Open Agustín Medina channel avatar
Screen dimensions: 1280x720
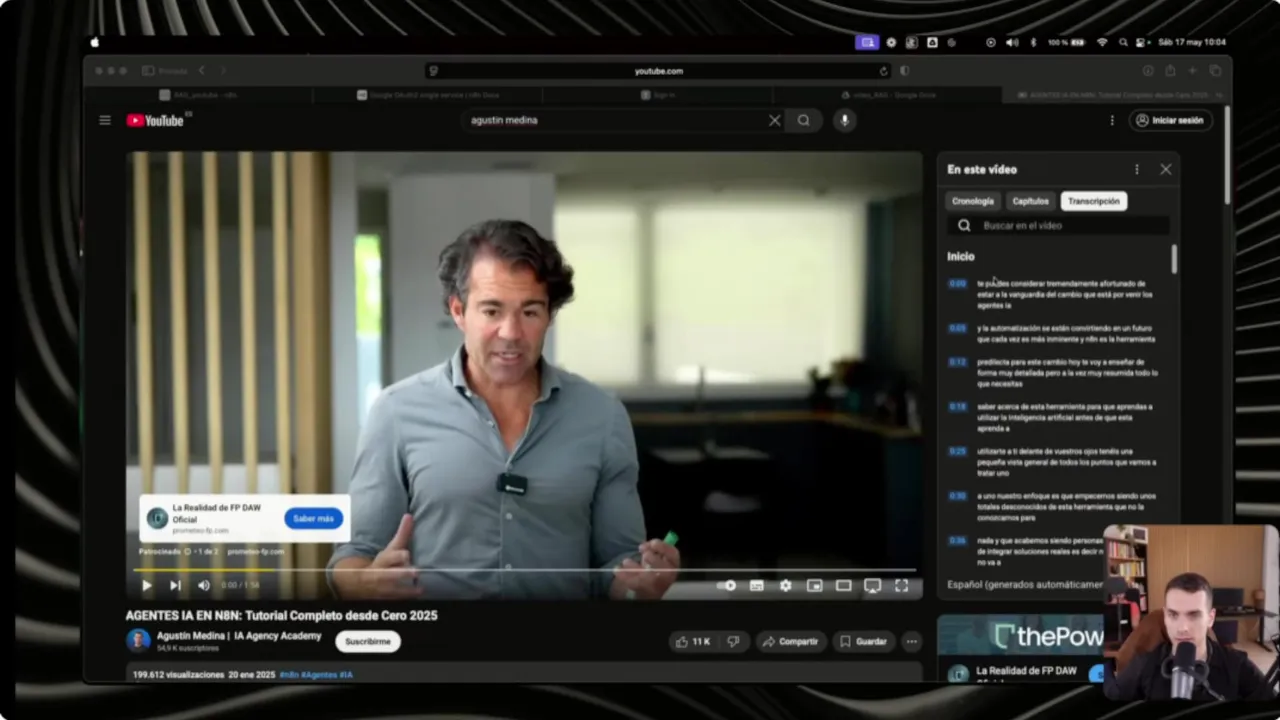(138, 640)
